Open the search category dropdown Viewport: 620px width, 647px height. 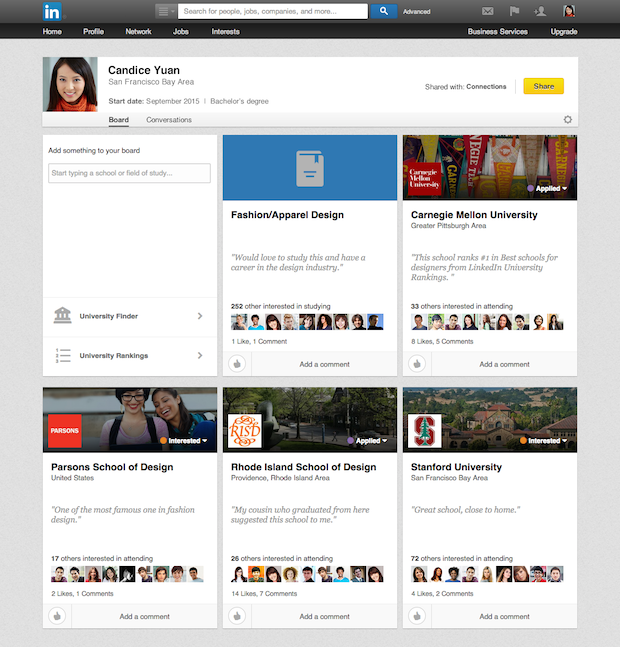coord(166,11)
